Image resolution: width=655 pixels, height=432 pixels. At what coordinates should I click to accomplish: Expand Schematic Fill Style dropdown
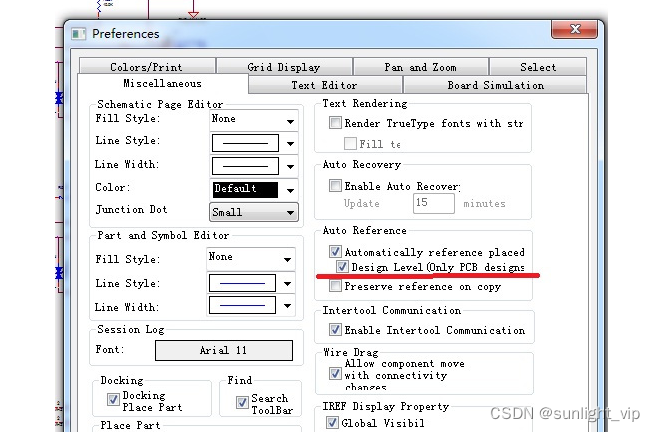(x=291, y=121)
